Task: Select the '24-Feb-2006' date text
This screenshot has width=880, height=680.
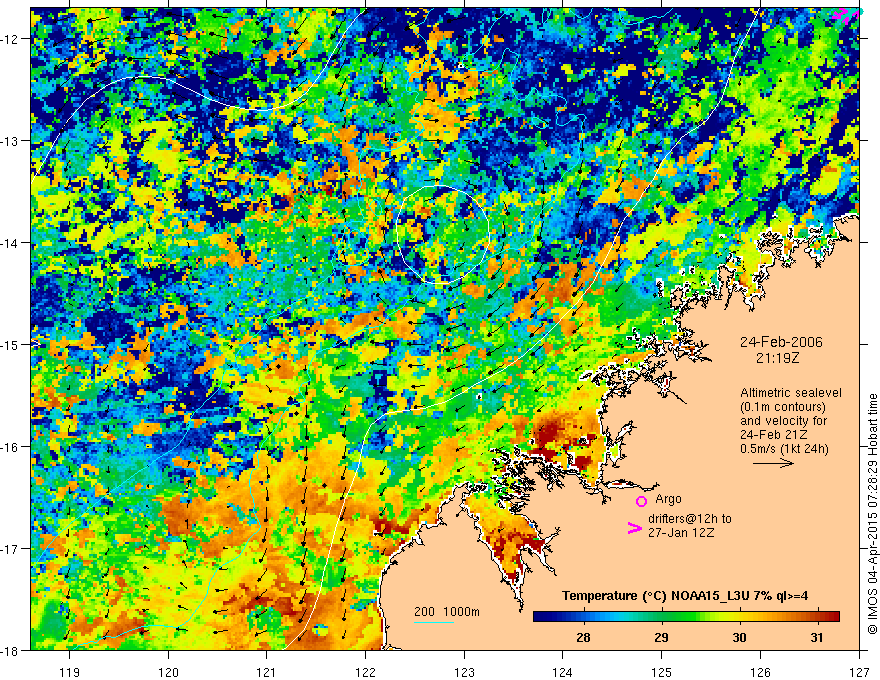Action: point(781,342)
